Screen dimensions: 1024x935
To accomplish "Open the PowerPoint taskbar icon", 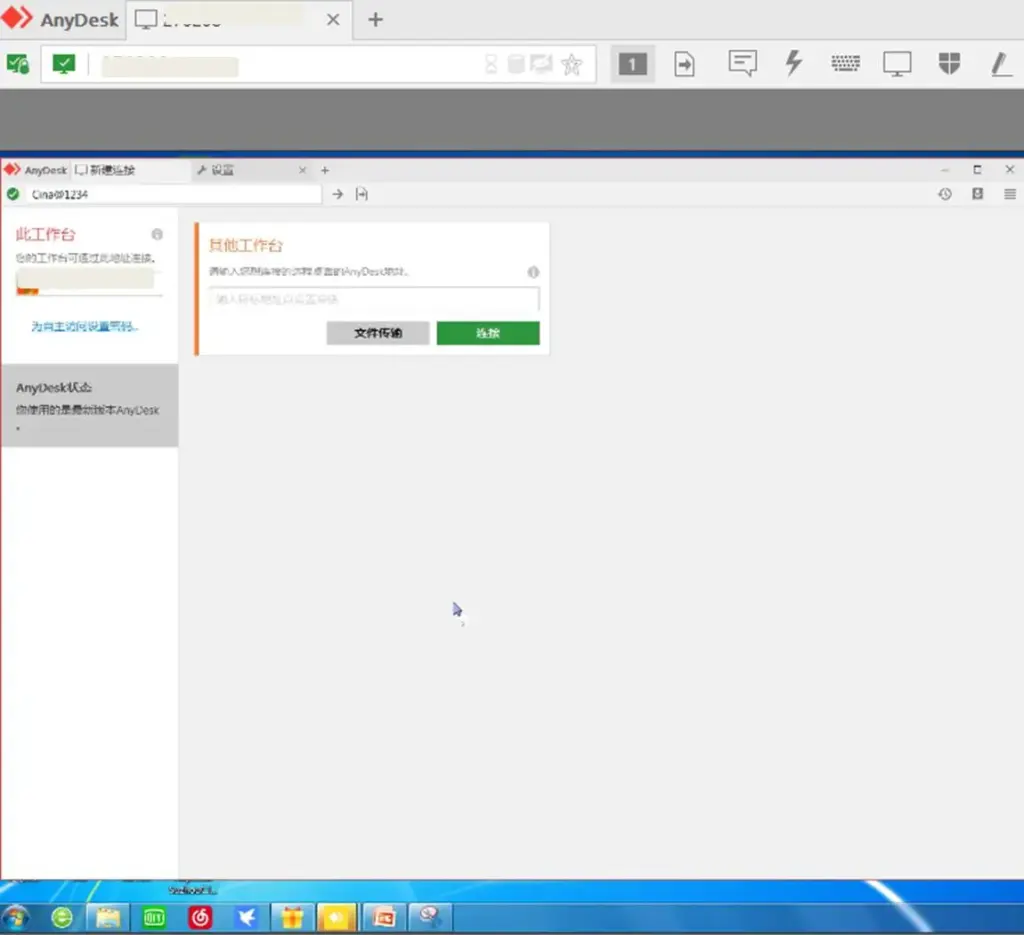I will 384,918.
